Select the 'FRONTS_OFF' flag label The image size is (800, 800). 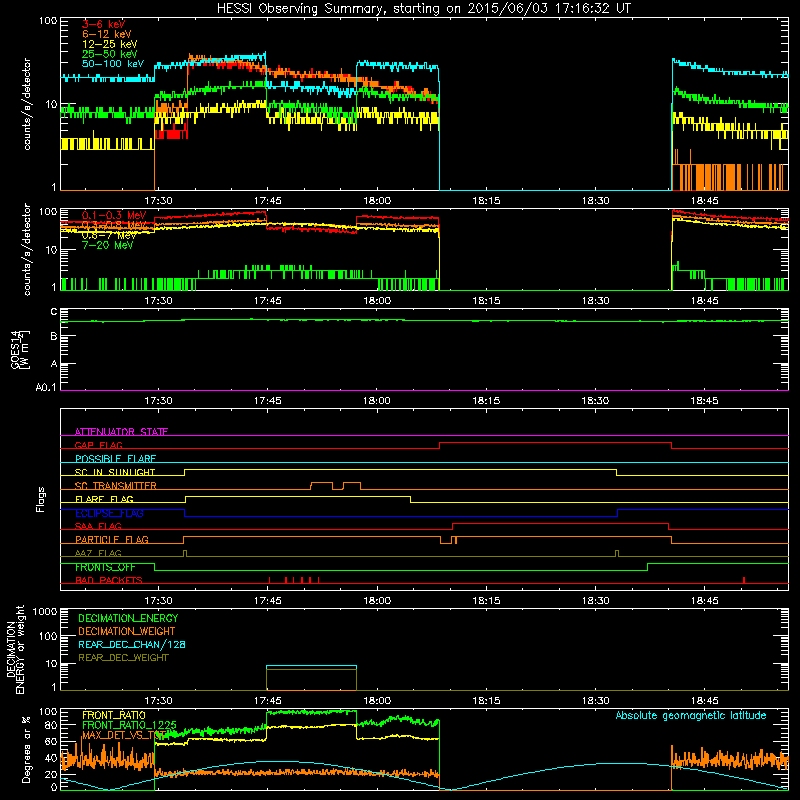(105, 567)
